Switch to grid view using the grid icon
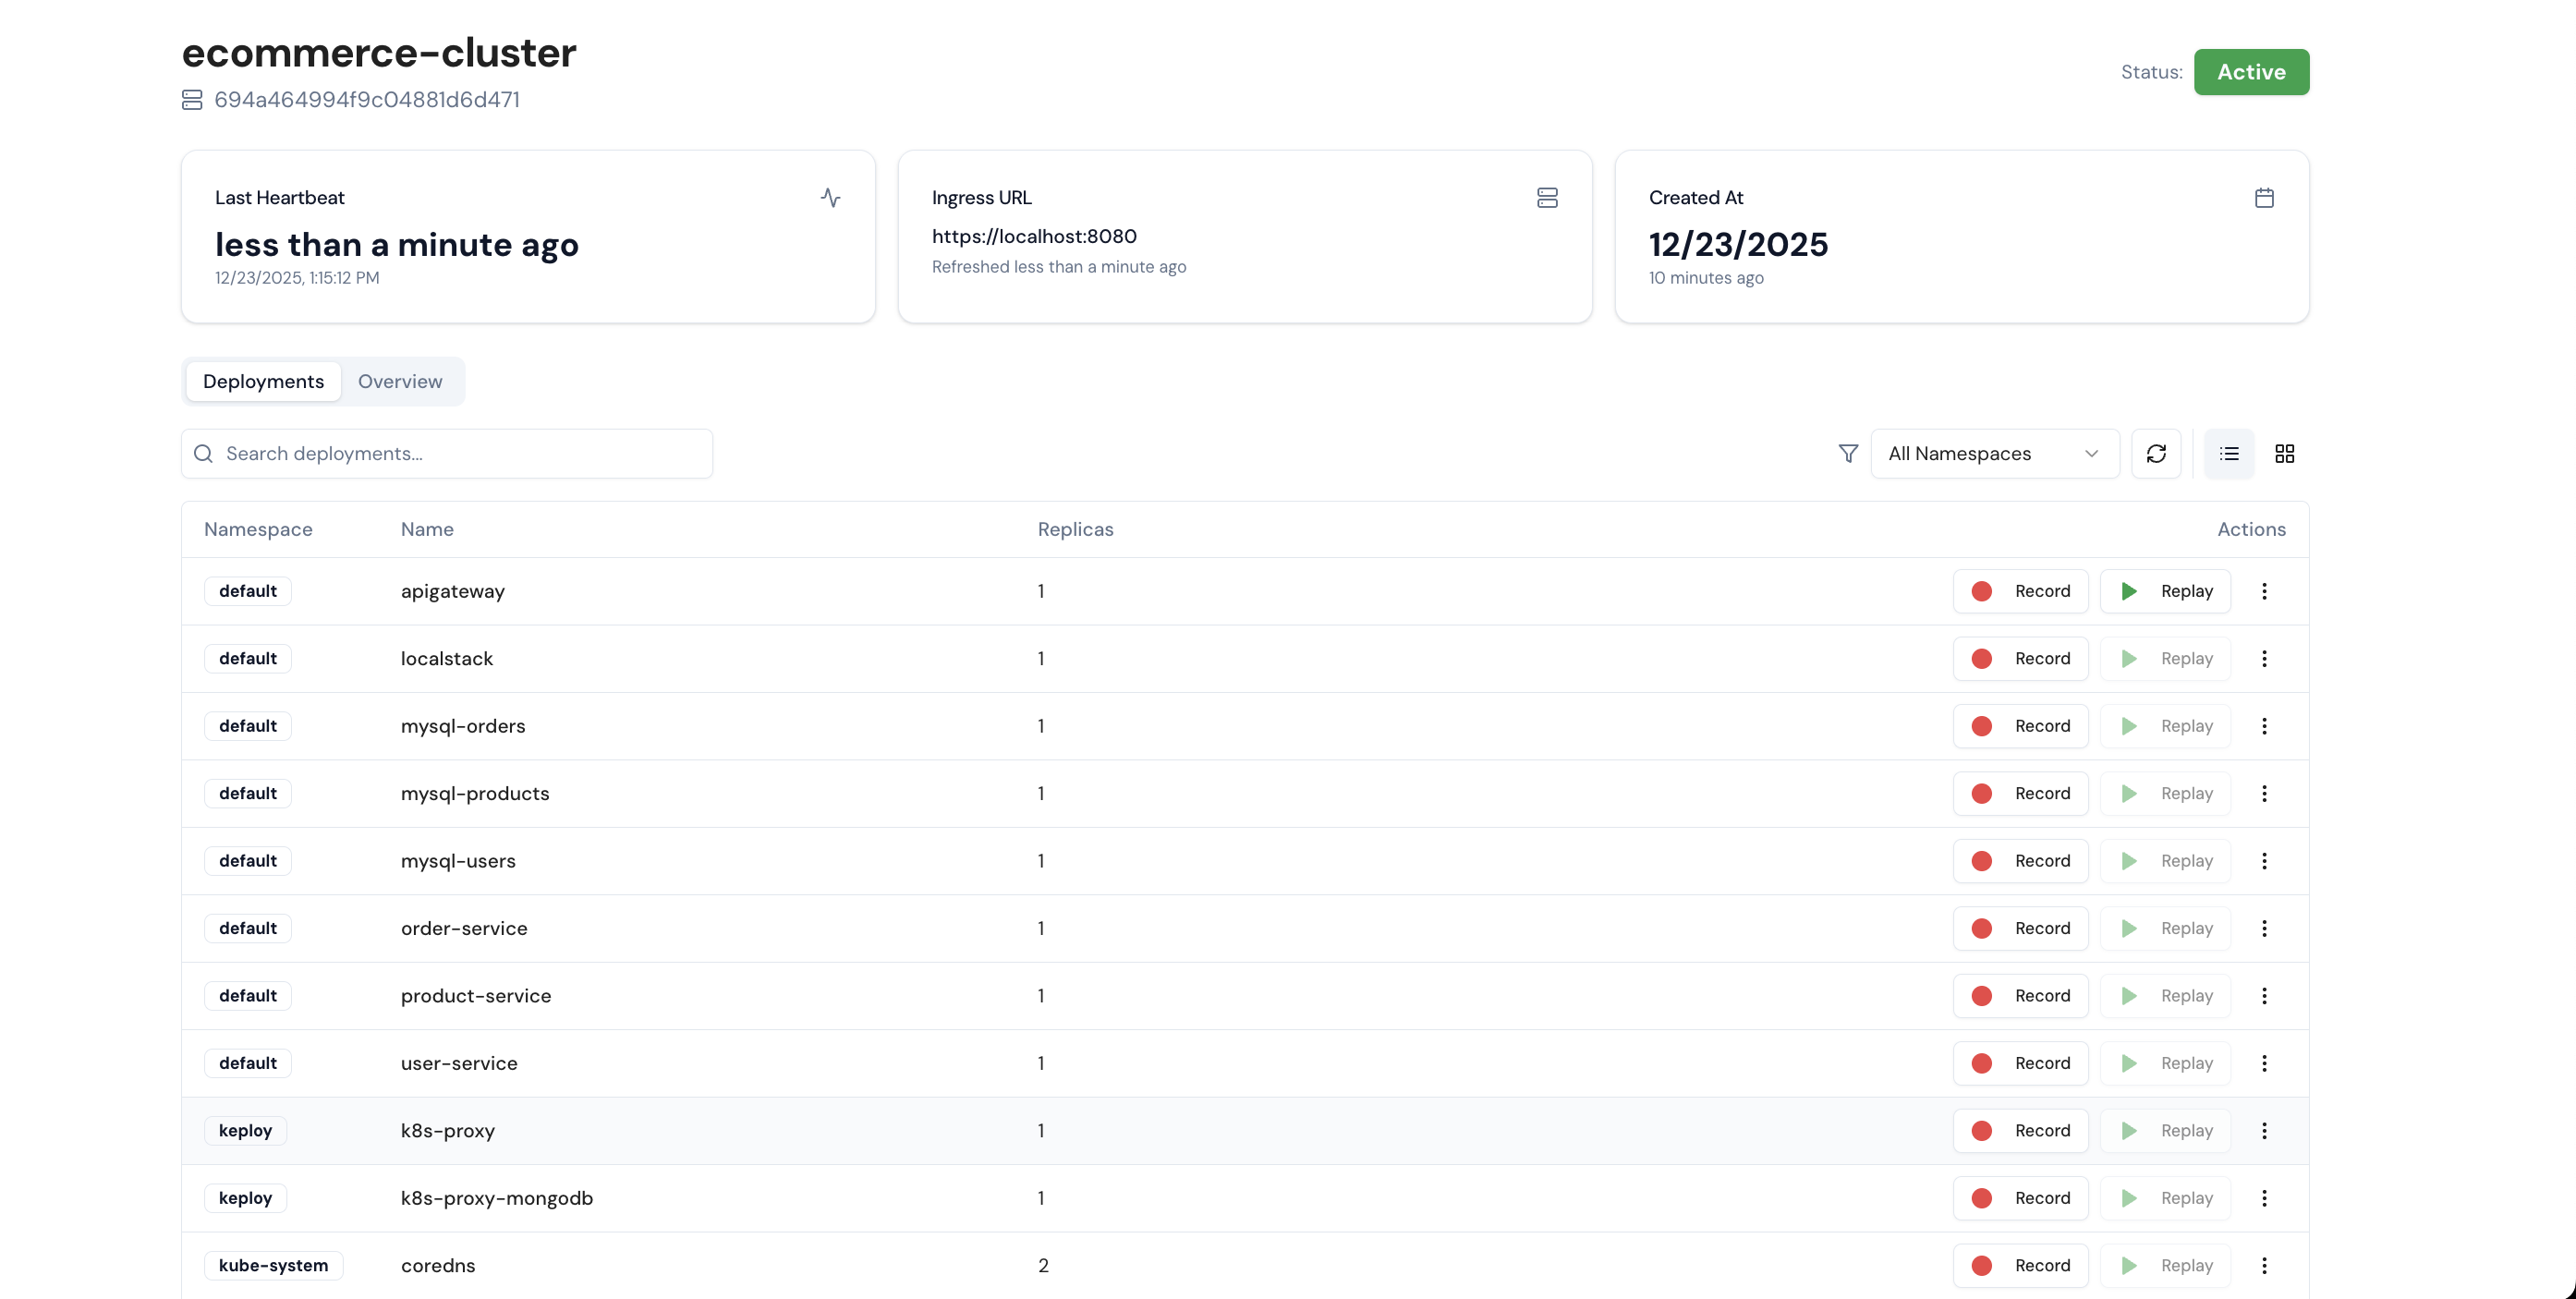This screenshot has height=1299, width=2576. point(2285,453)
